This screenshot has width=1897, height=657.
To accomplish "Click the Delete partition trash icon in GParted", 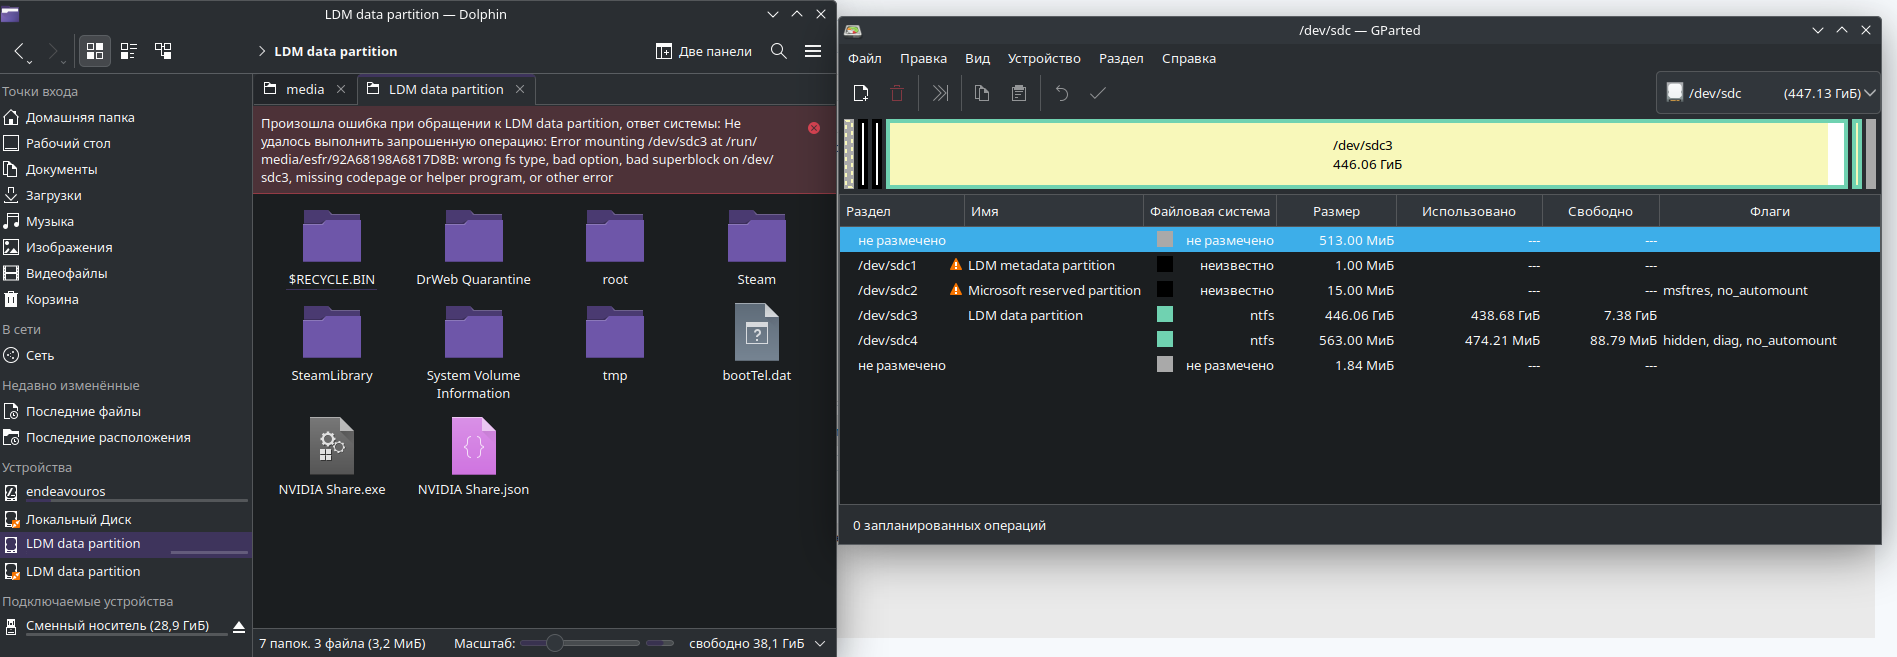I will pos(897,93).
